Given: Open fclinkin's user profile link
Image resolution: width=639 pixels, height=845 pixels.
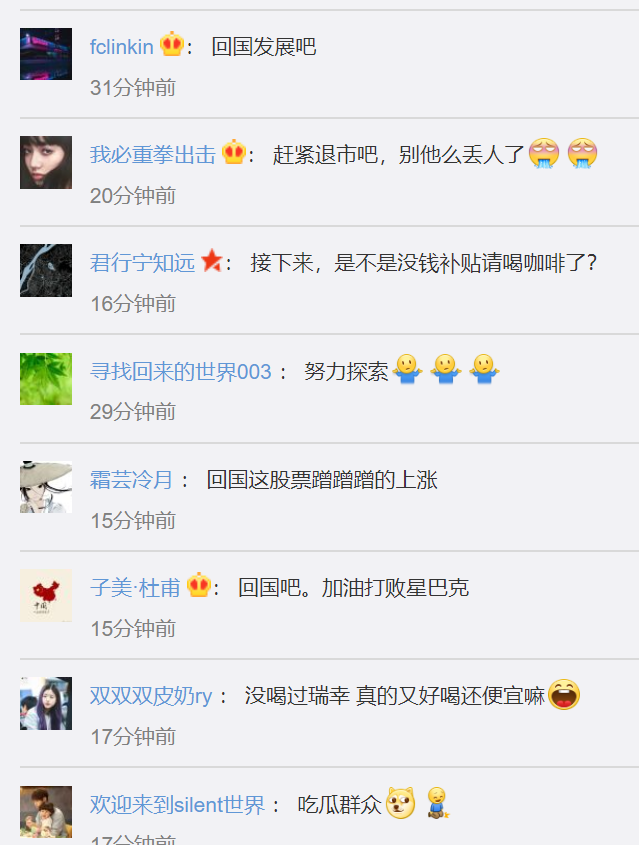Looking at the screenshot, I should pos(122,47).
